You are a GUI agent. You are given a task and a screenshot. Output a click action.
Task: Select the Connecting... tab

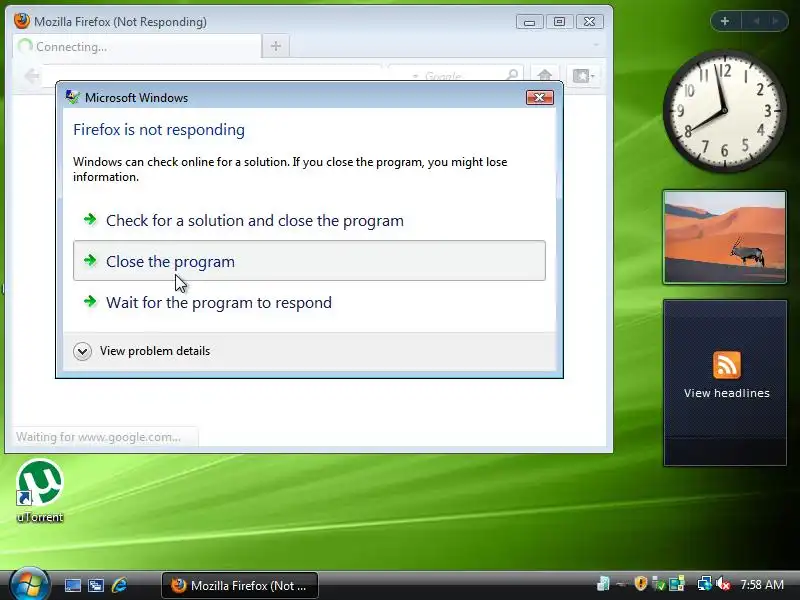(137, 46)
